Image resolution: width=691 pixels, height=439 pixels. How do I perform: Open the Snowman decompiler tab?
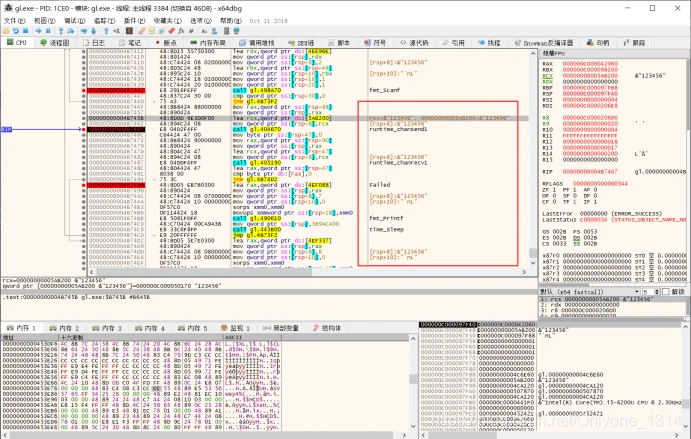point(544,43)
